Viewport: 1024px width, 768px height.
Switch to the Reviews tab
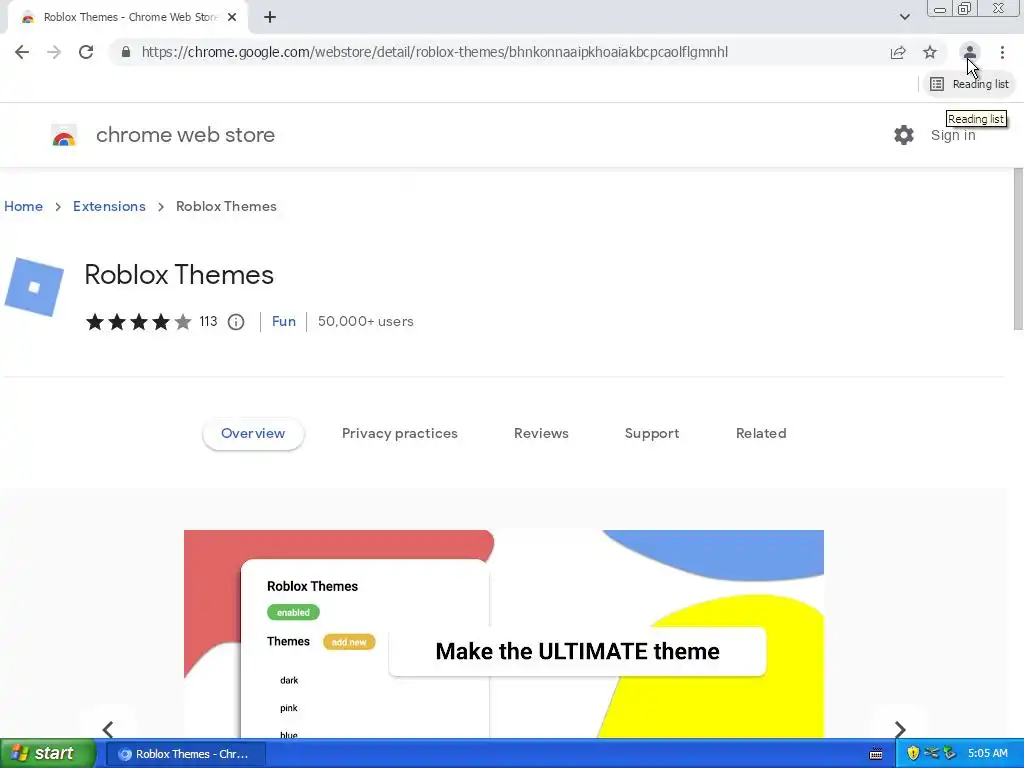click(541, 434)
